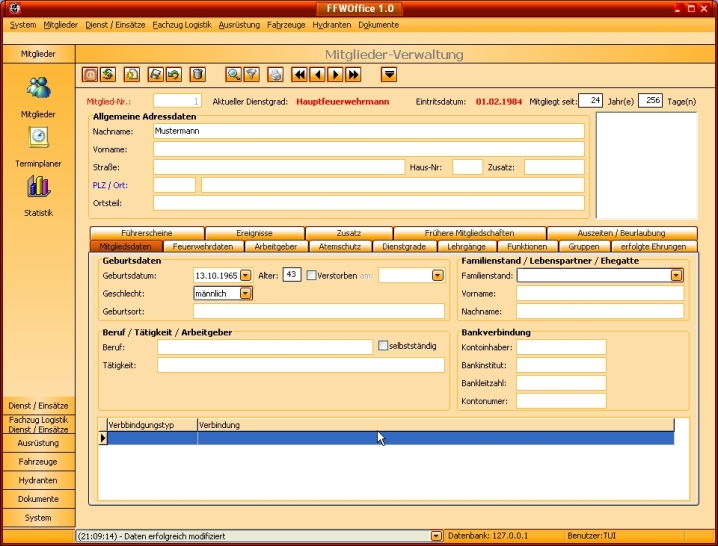The height and width of the screenshot is (546, 718).
Task: Click the trash delete record icon
Action: pyautogui.click(x=198, y=74)
